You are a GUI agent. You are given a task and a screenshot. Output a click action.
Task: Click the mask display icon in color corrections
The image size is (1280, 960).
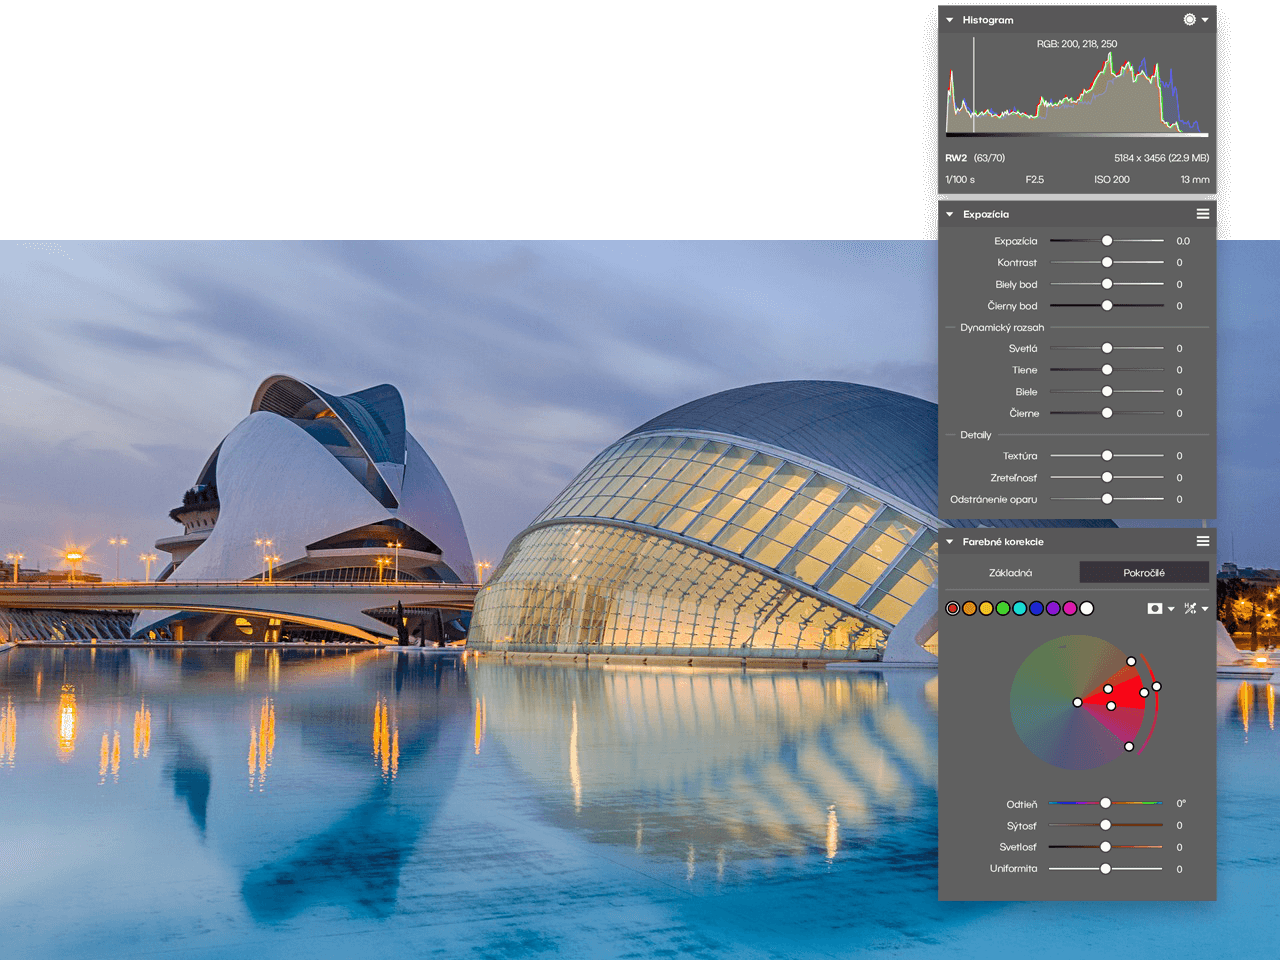pyautogui.click(x=1155, y=608)
